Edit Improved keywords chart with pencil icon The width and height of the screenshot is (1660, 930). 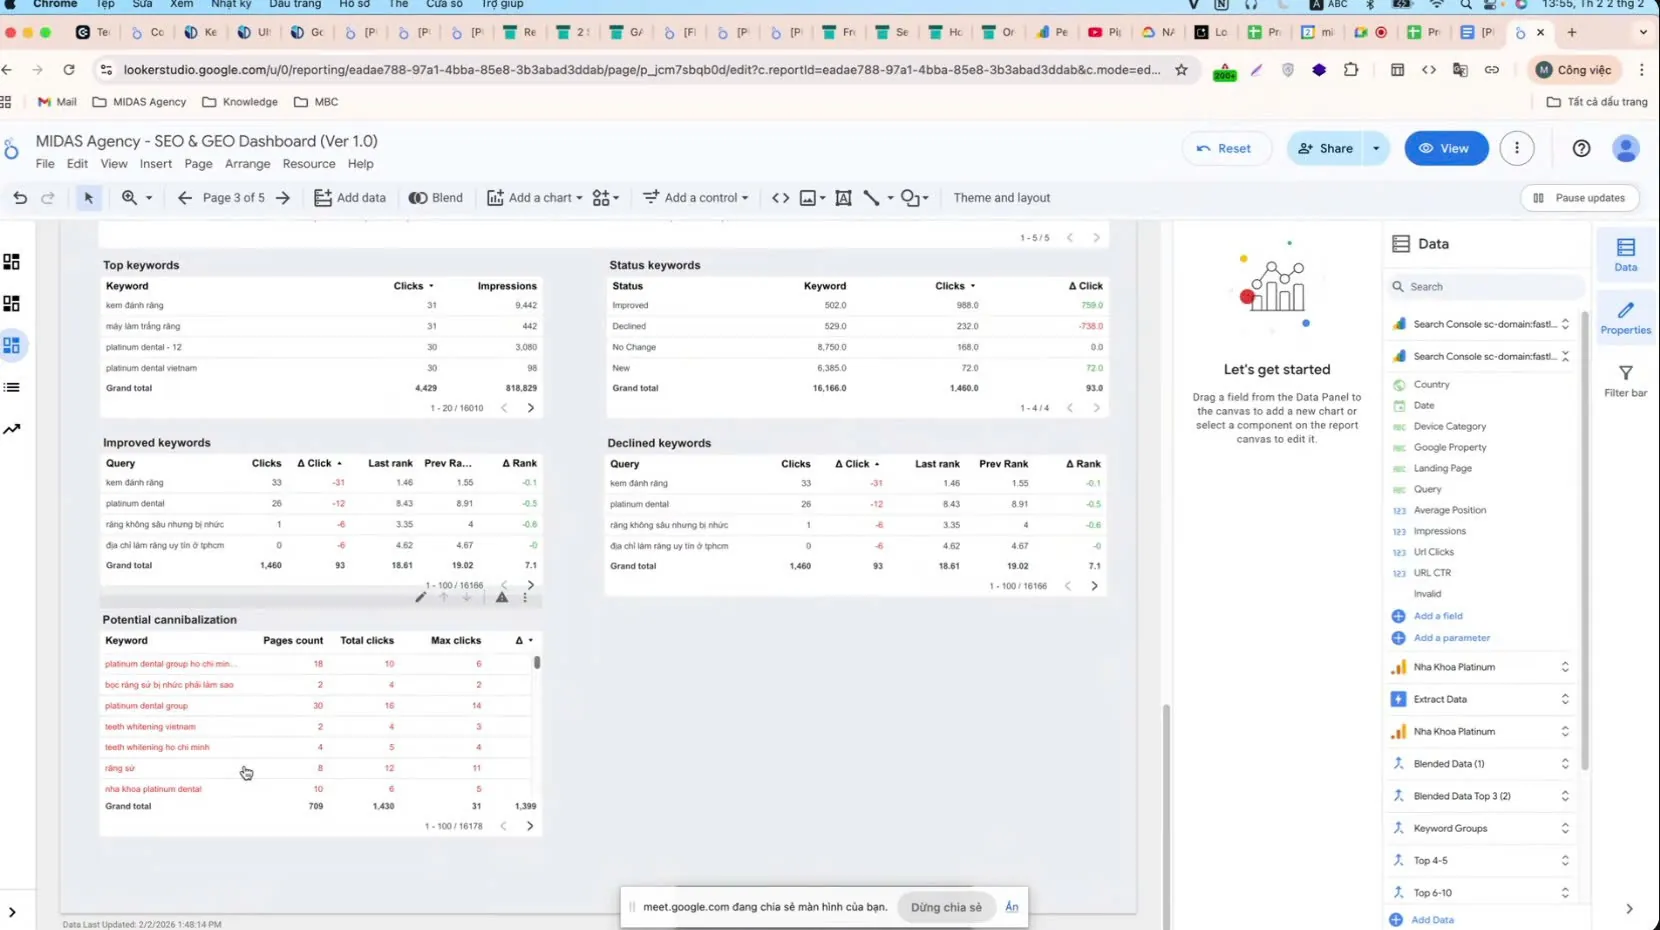click(x=421, y=597)
